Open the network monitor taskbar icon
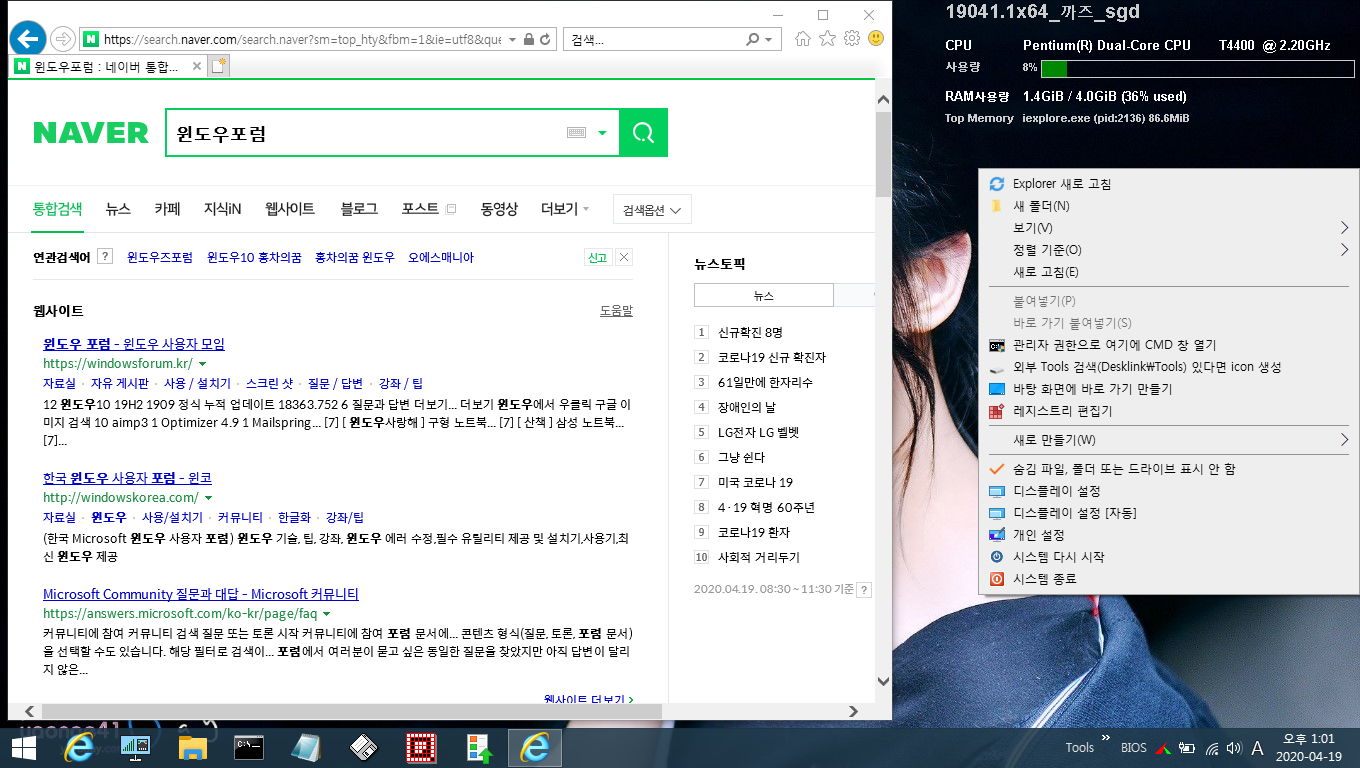The height and width of the screenshot is (768, 1360). [x=135, y=748]
